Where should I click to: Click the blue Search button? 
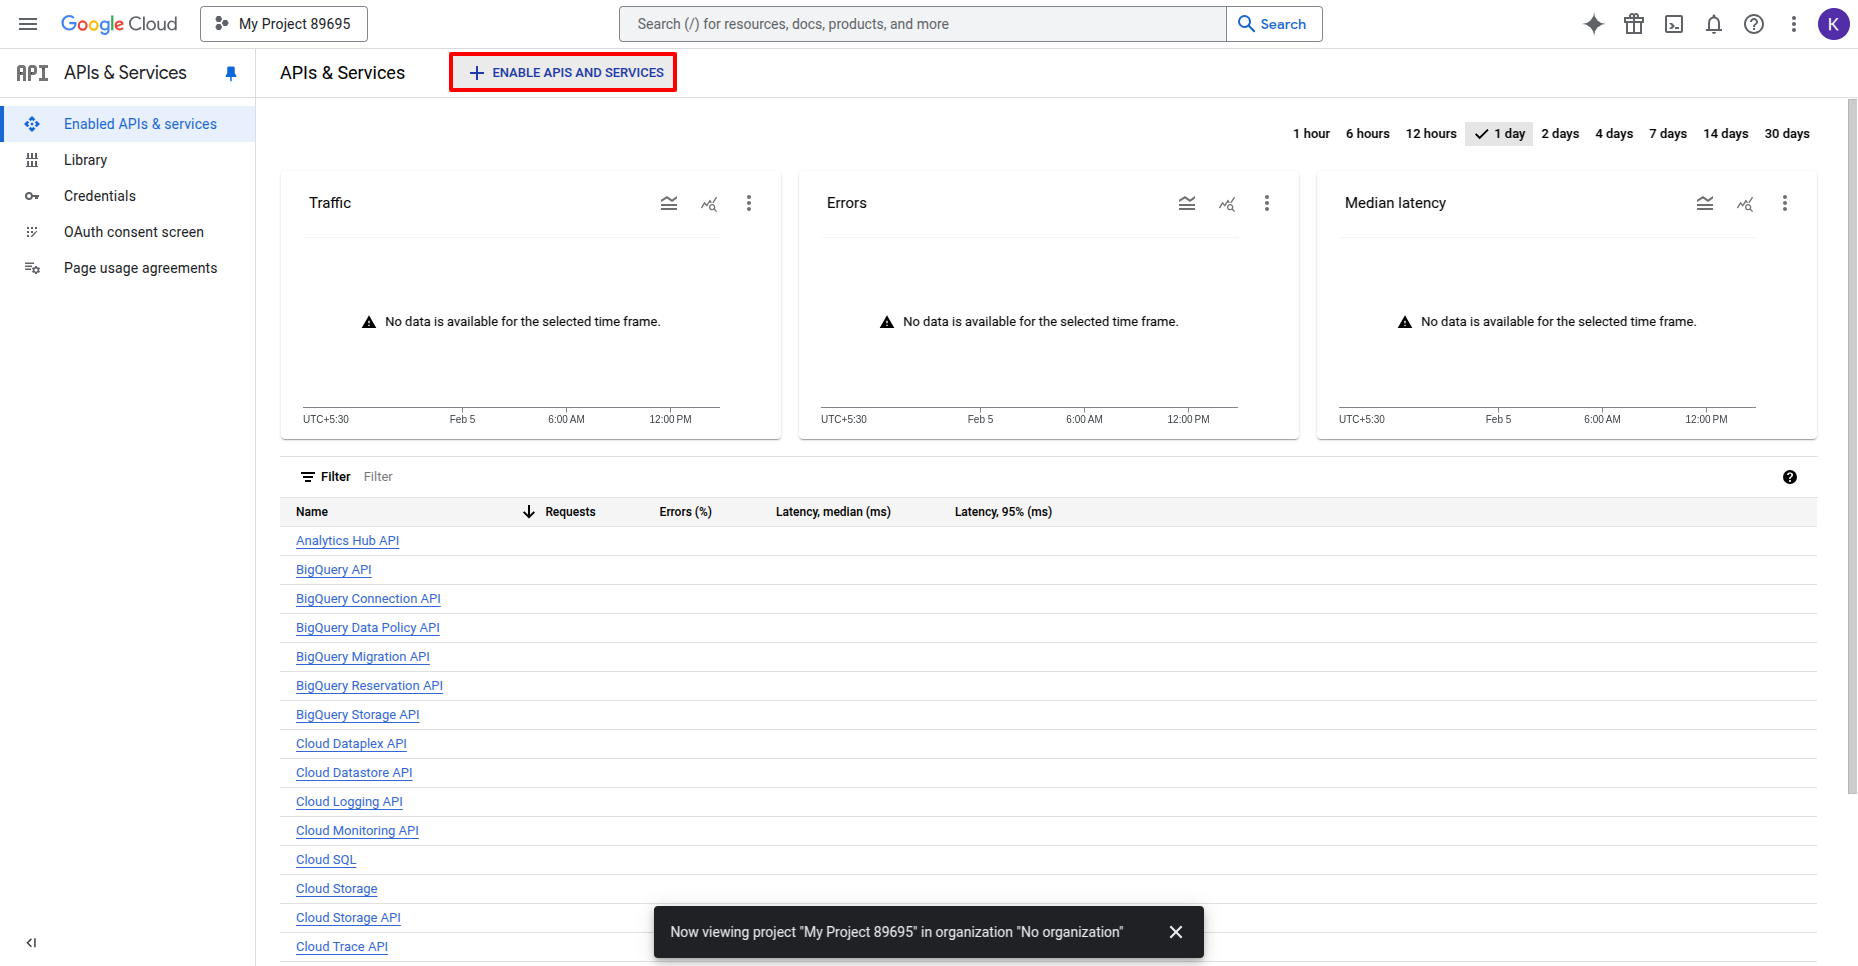1274,24
